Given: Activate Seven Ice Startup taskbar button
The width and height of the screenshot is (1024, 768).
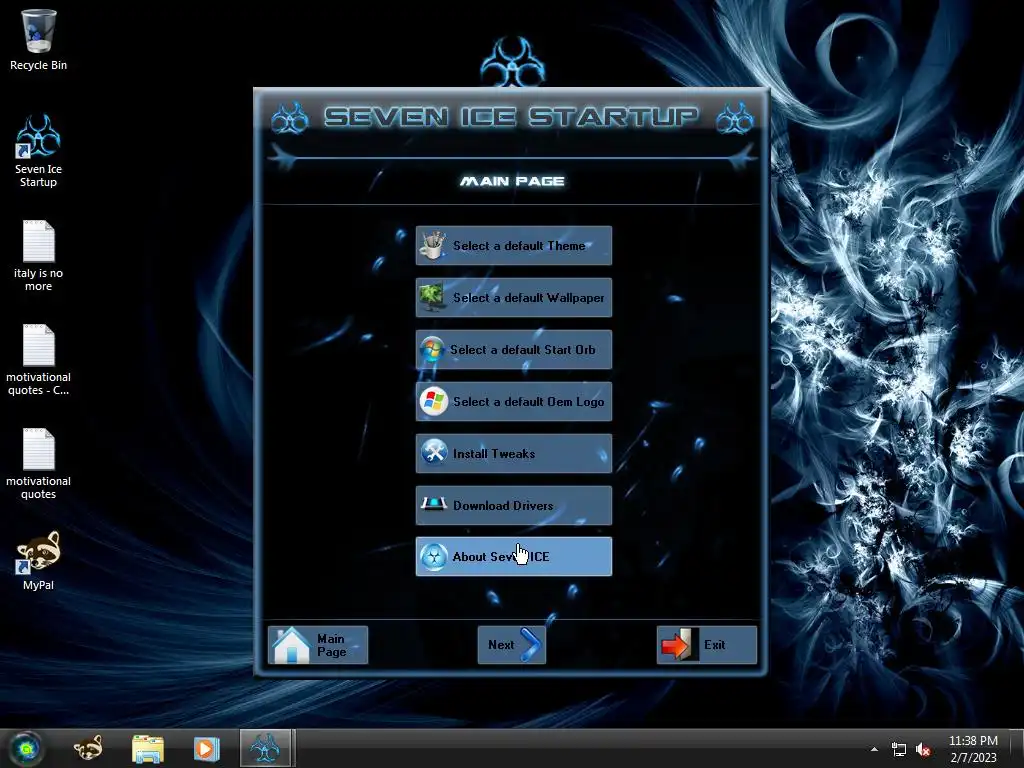Looking at the screenshot, I should tap(265, 748).
